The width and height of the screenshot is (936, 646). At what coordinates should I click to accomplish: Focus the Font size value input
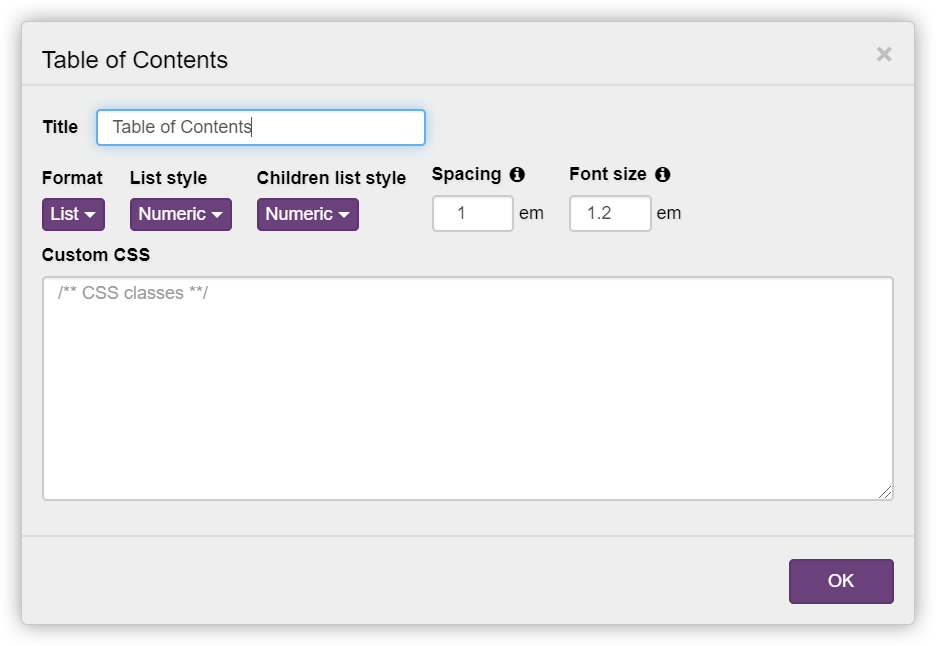610,213
